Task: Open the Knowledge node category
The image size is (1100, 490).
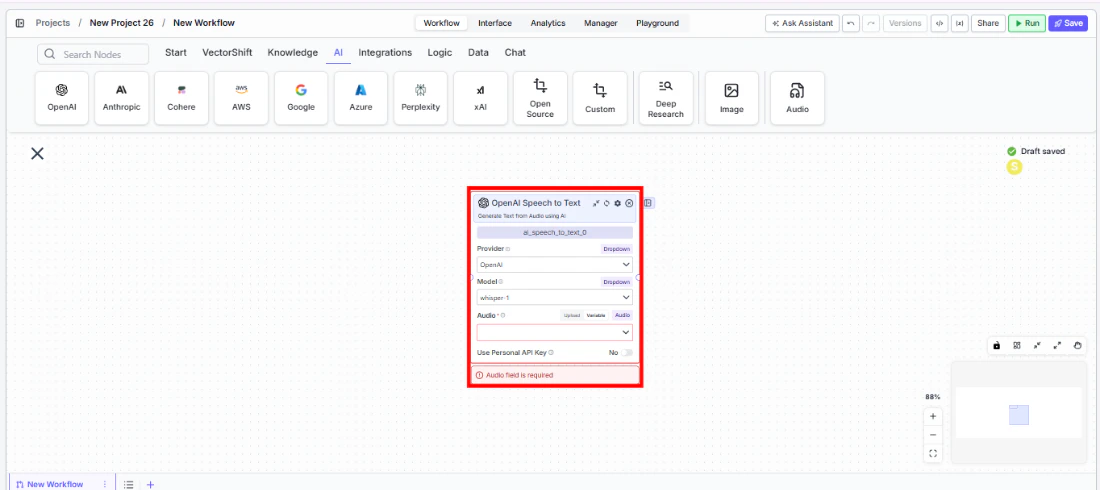Action: tap(293, 53)
